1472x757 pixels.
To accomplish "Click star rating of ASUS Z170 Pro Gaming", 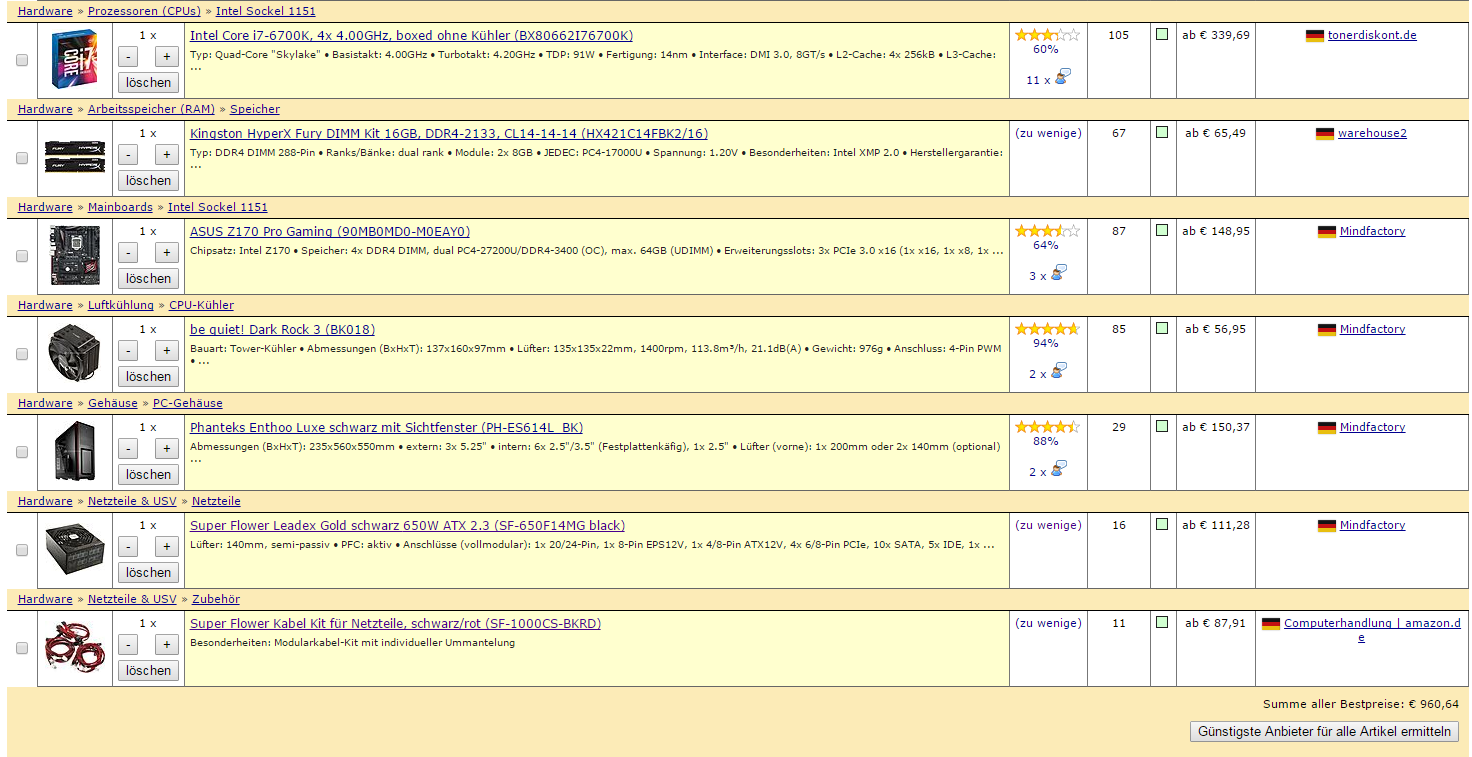I will pos(1047,231).
